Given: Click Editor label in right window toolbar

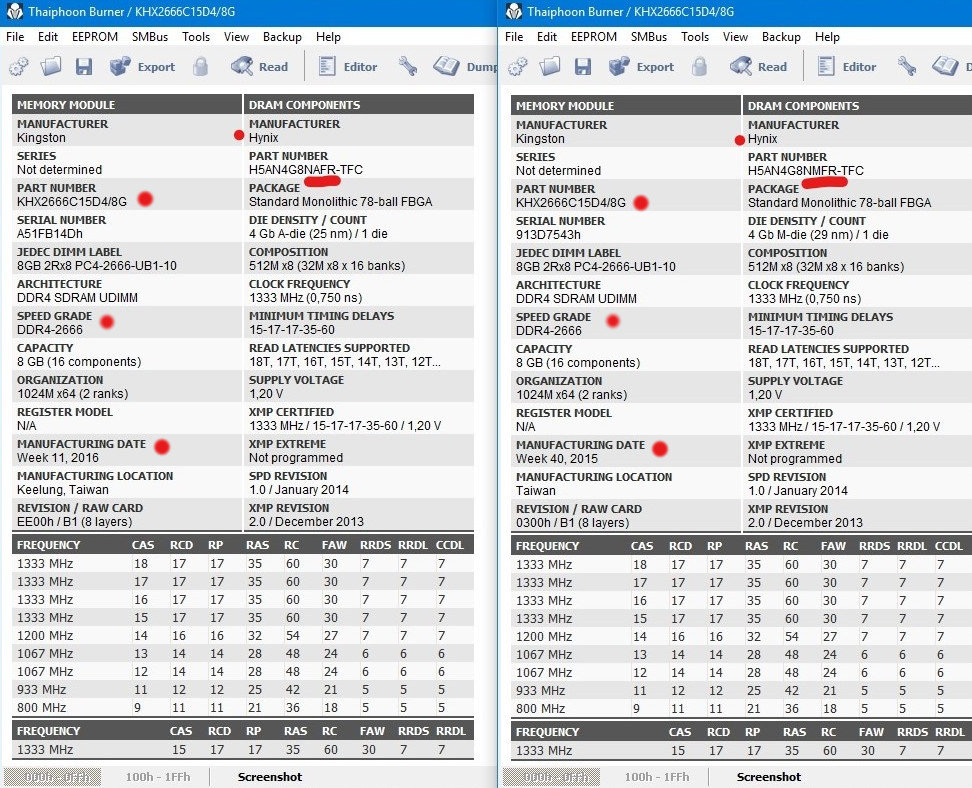Looking at the screenshot, I should click(859, 67).
